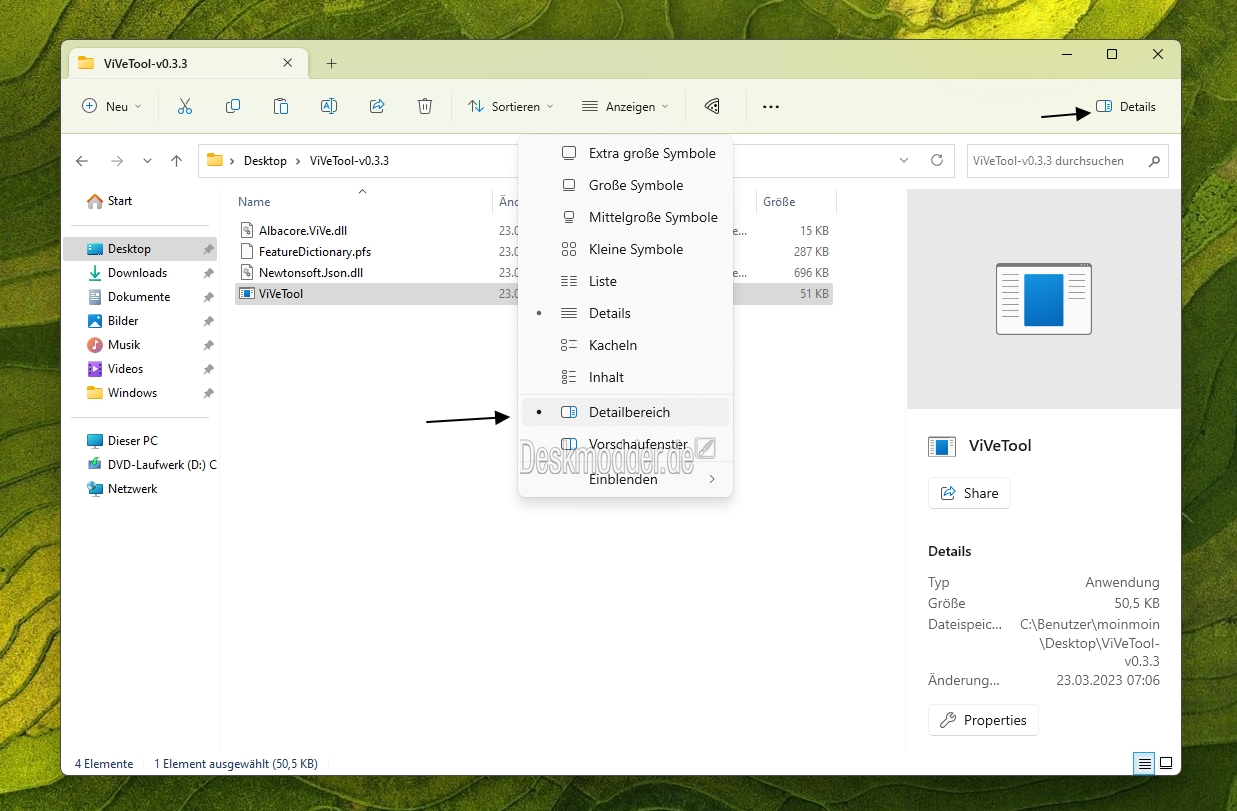
Task: Go forward with the right arrow
Action: [x=116, y=161]
